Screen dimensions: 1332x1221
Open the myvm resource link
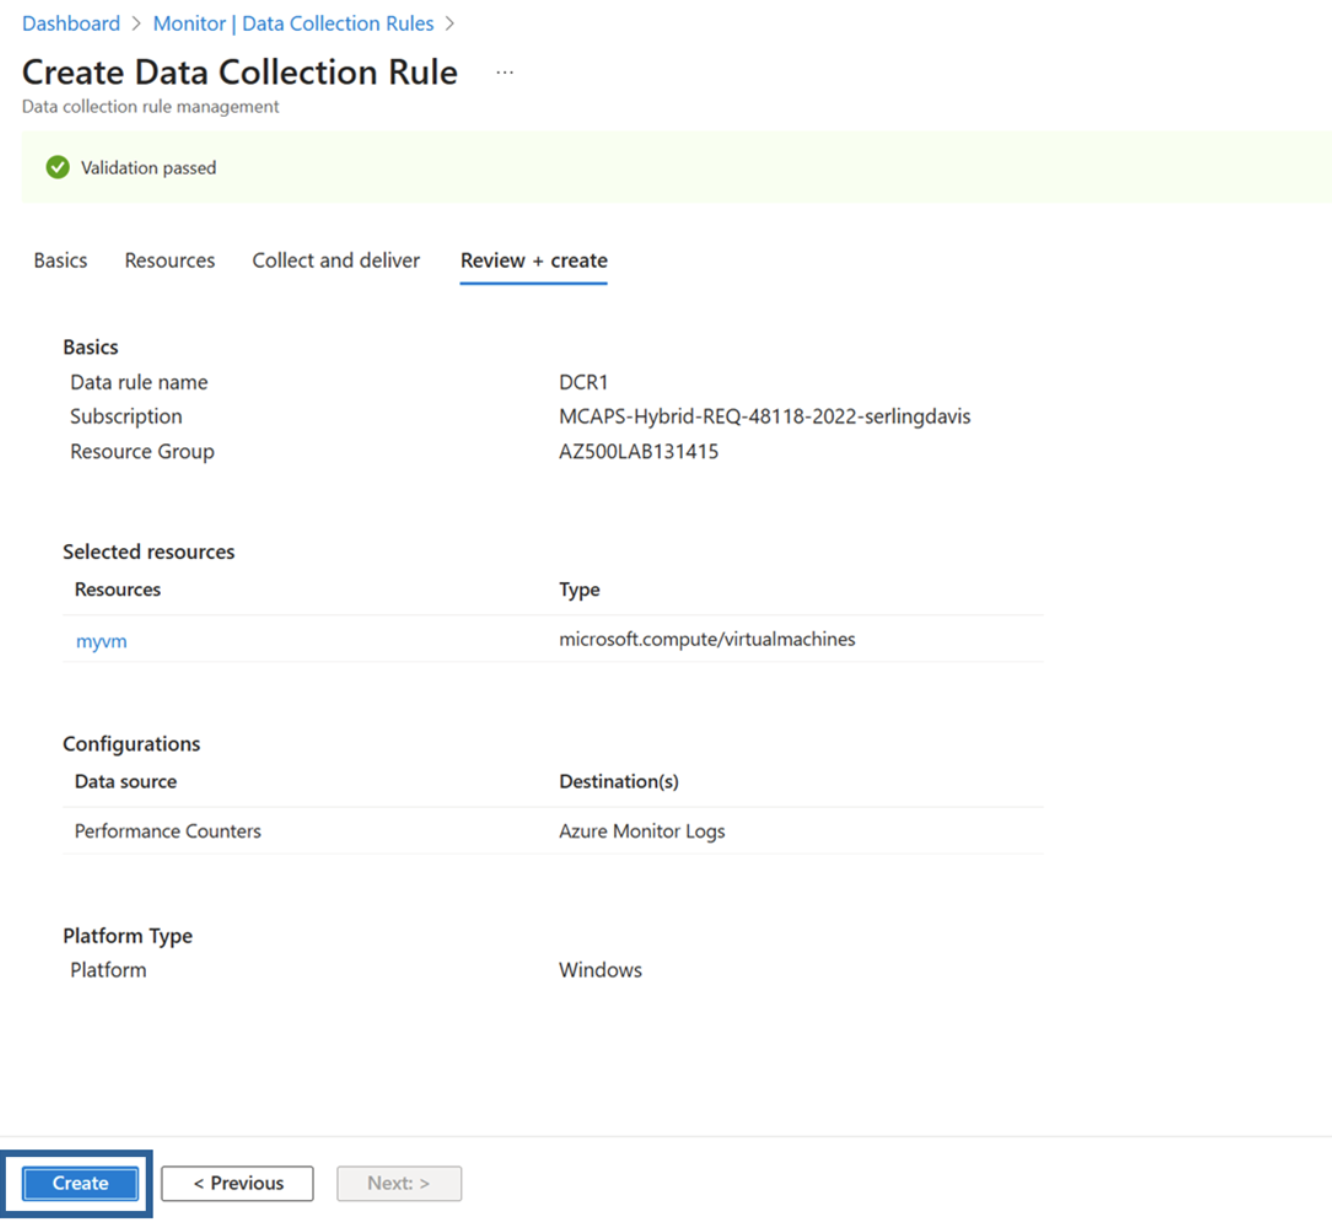pos(101,641)
